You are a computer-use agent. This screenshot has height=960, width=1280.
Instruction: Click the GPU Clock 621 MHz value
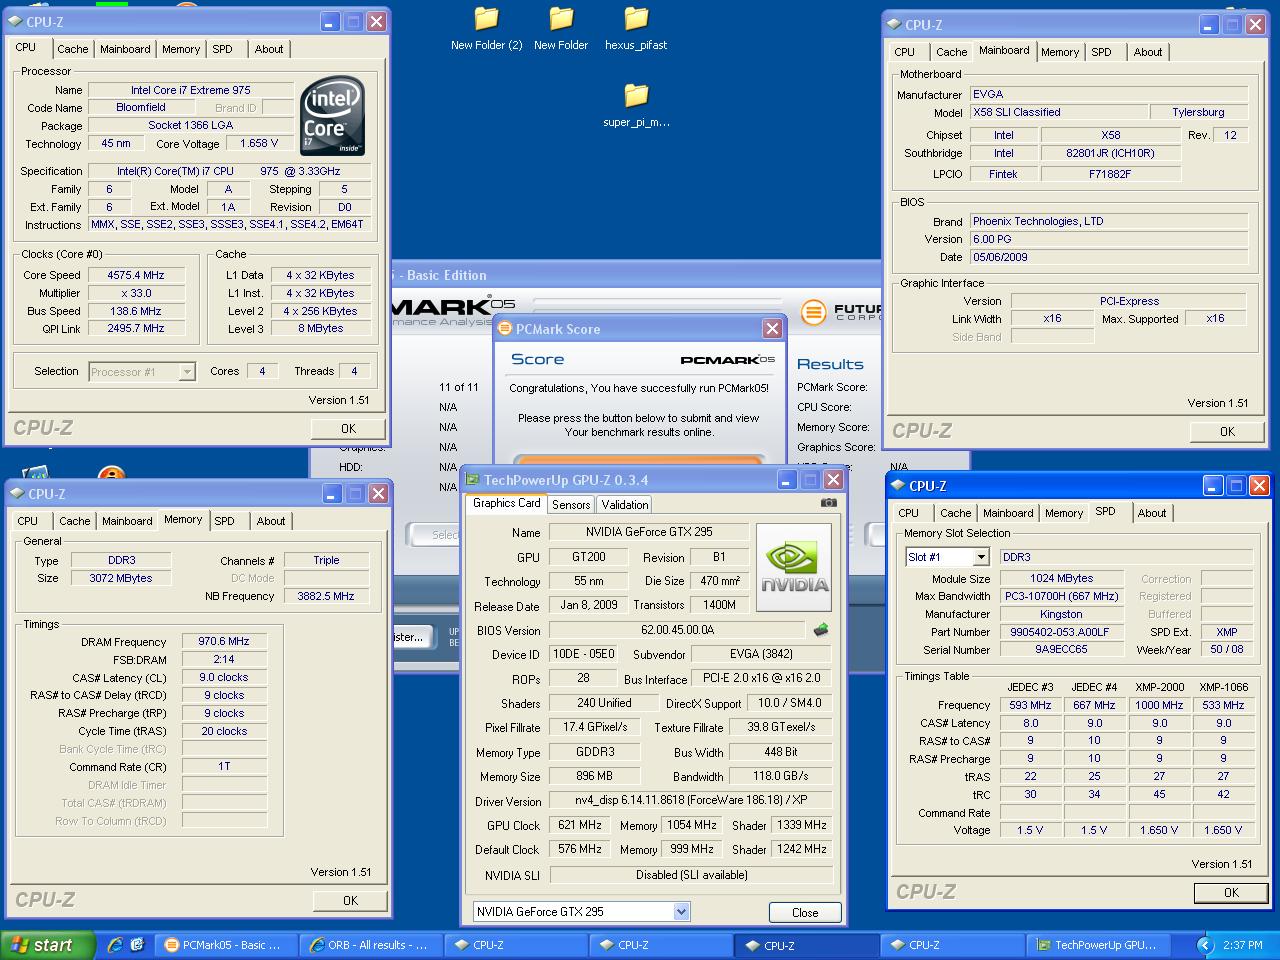point(580,825)
